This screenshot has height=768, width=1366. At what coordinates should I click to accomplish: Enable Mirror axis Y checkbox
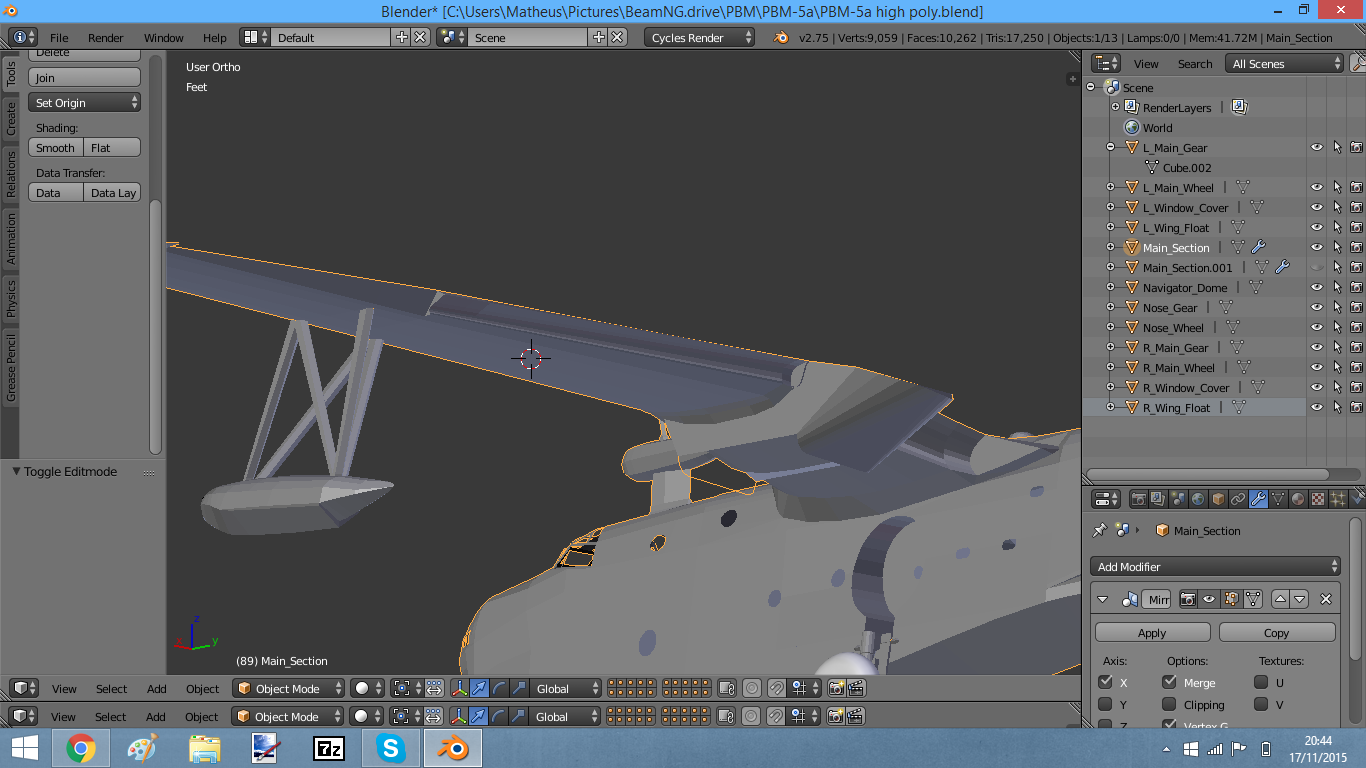(1105, 704)
